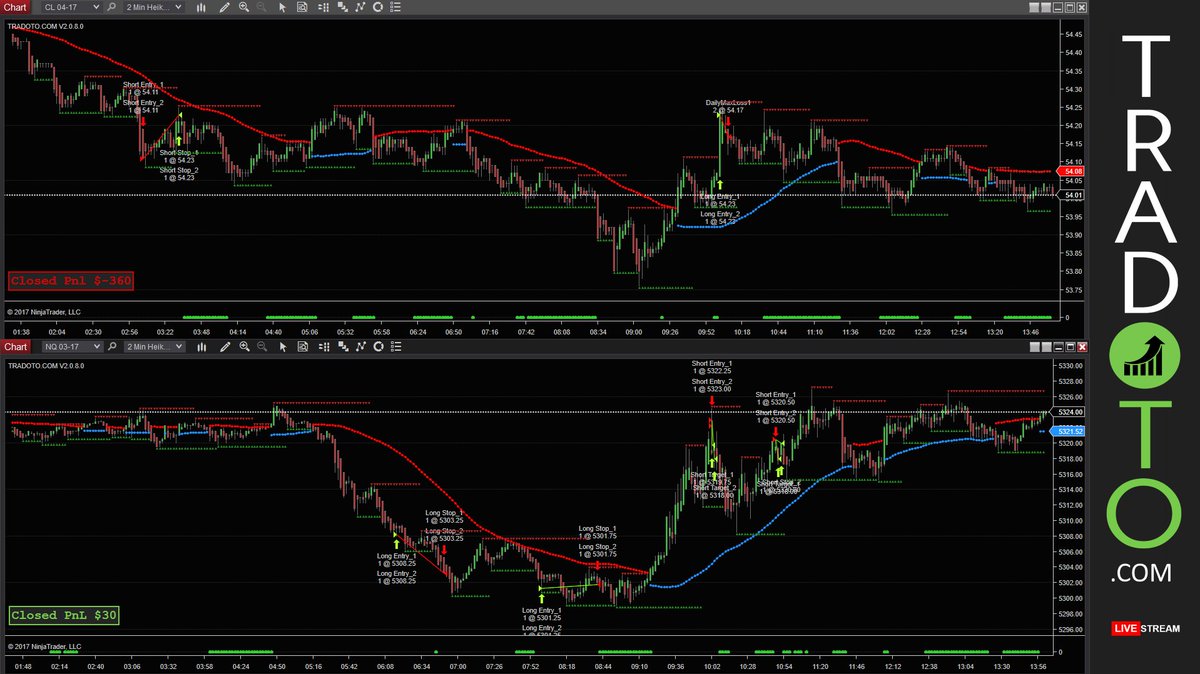Open the CL 04-17 instrument dropdown

click(71, 7)
